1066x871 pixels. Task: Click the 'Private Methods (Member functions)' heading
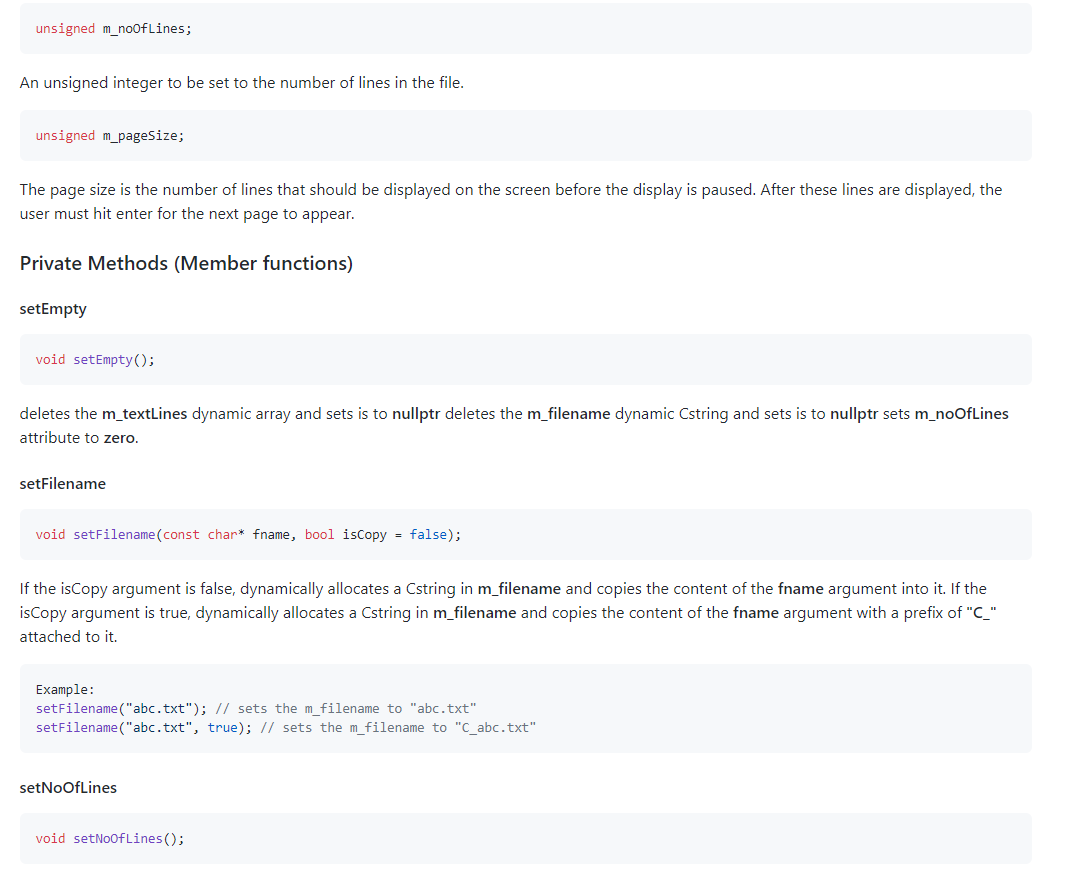pyautogui.click(x=186, y=263)
